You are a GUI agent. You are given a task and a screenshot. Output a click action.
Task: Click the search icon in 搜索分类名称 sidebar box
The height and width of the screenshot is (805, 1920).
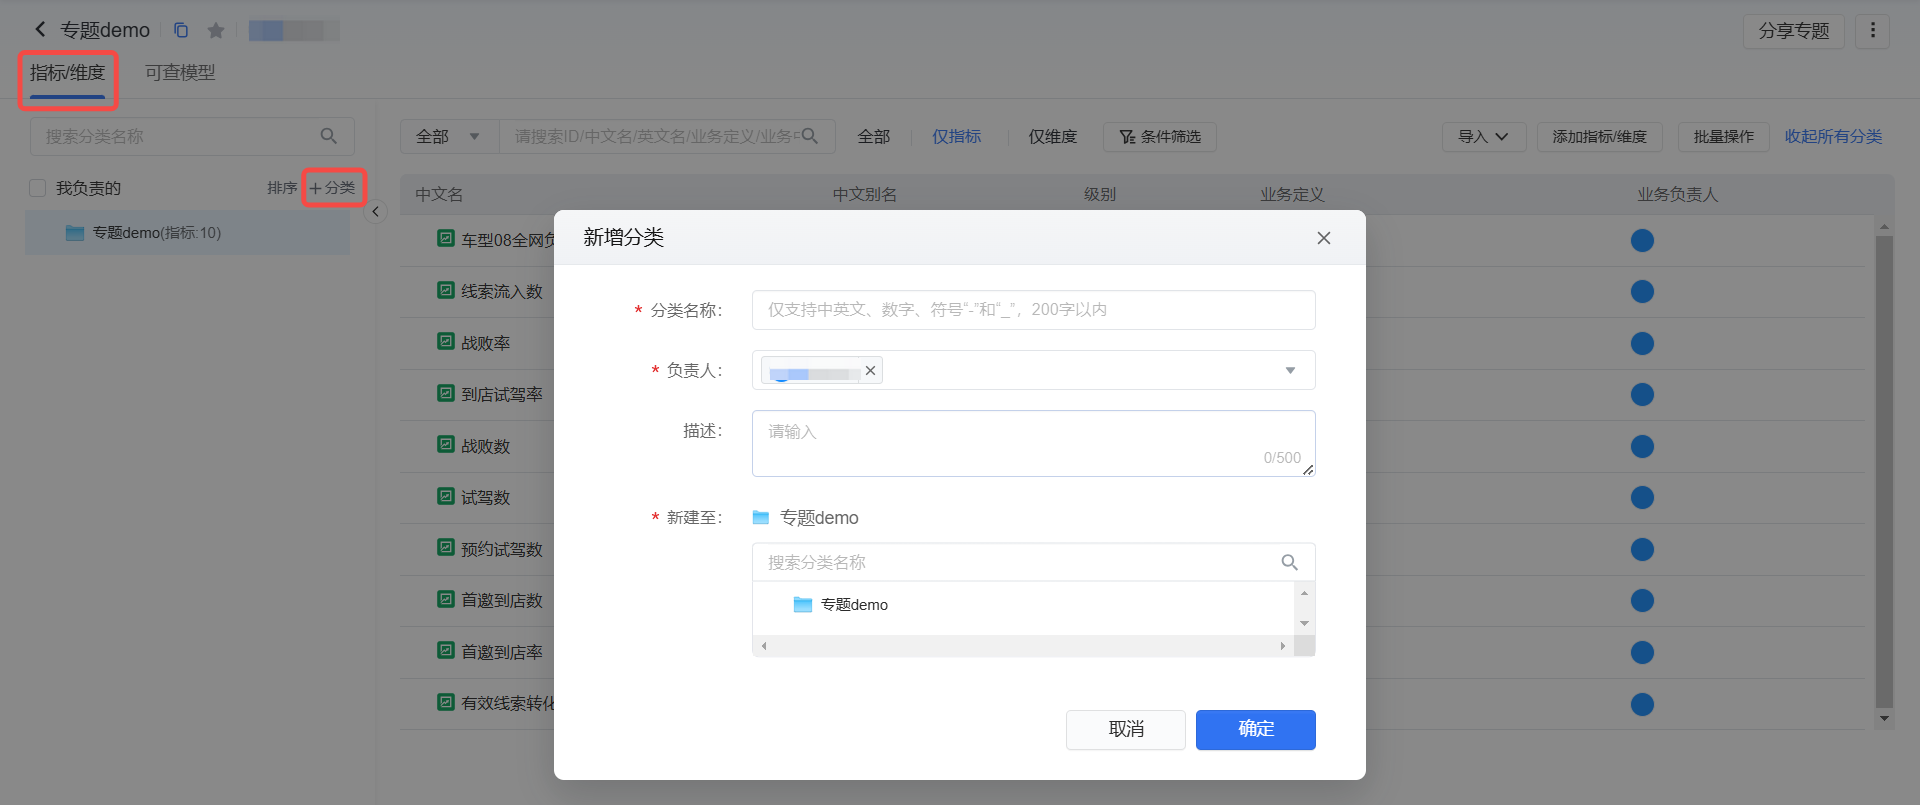(x=328, y=136)
